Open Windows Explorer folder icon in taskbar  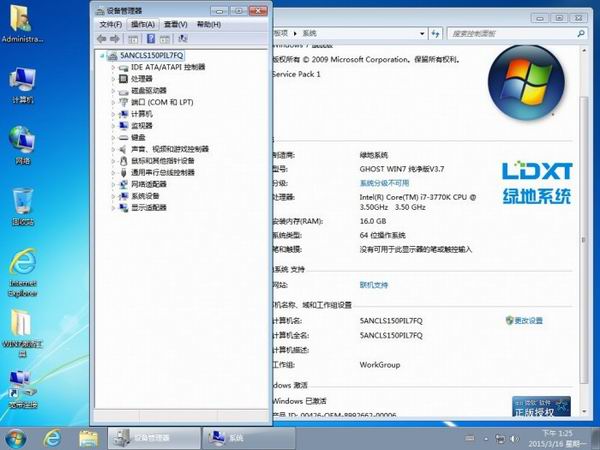coord(88,439)
